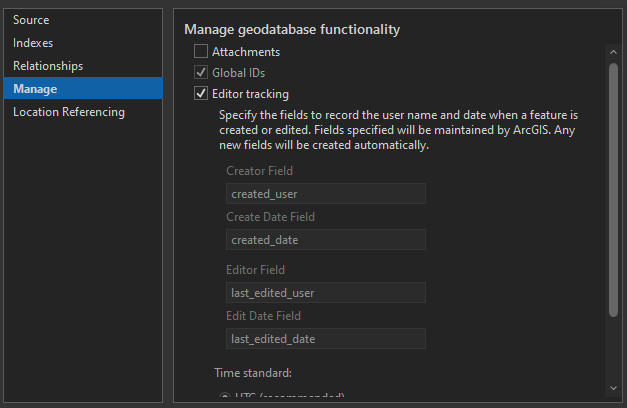Click the scrollbar down arrow
627x408 pixels.
point(613,387)
